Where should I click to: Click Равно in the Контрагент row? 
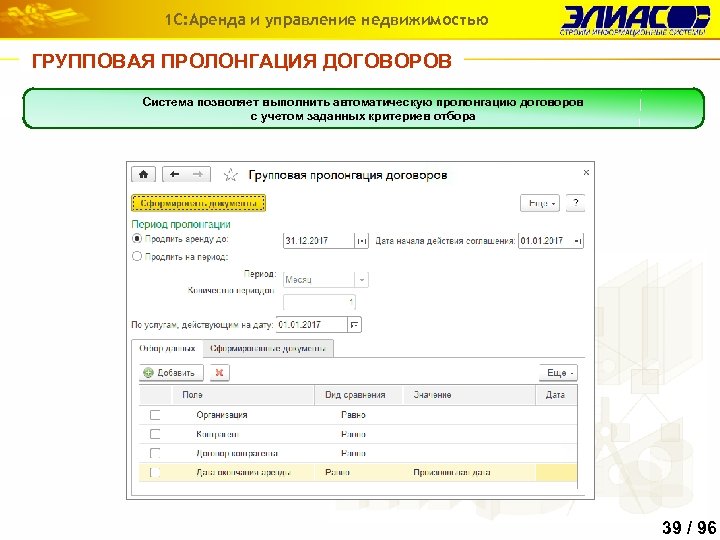click(x=353, y=434)
